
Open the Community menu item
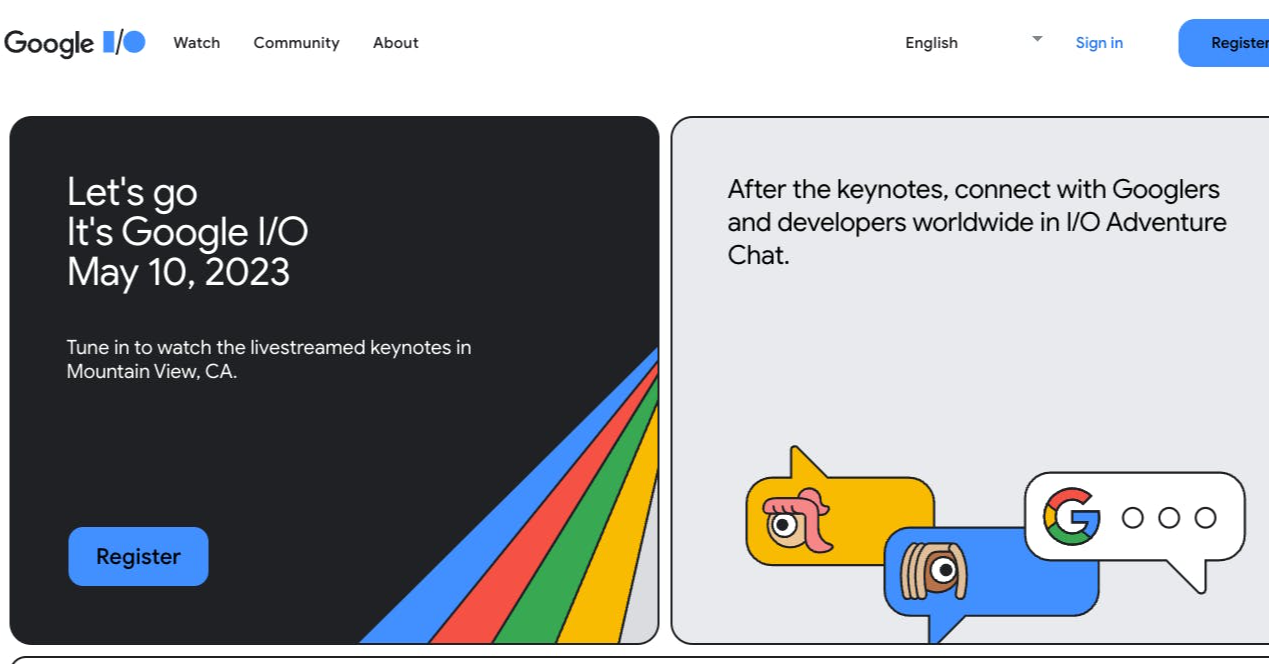point(296,43)
